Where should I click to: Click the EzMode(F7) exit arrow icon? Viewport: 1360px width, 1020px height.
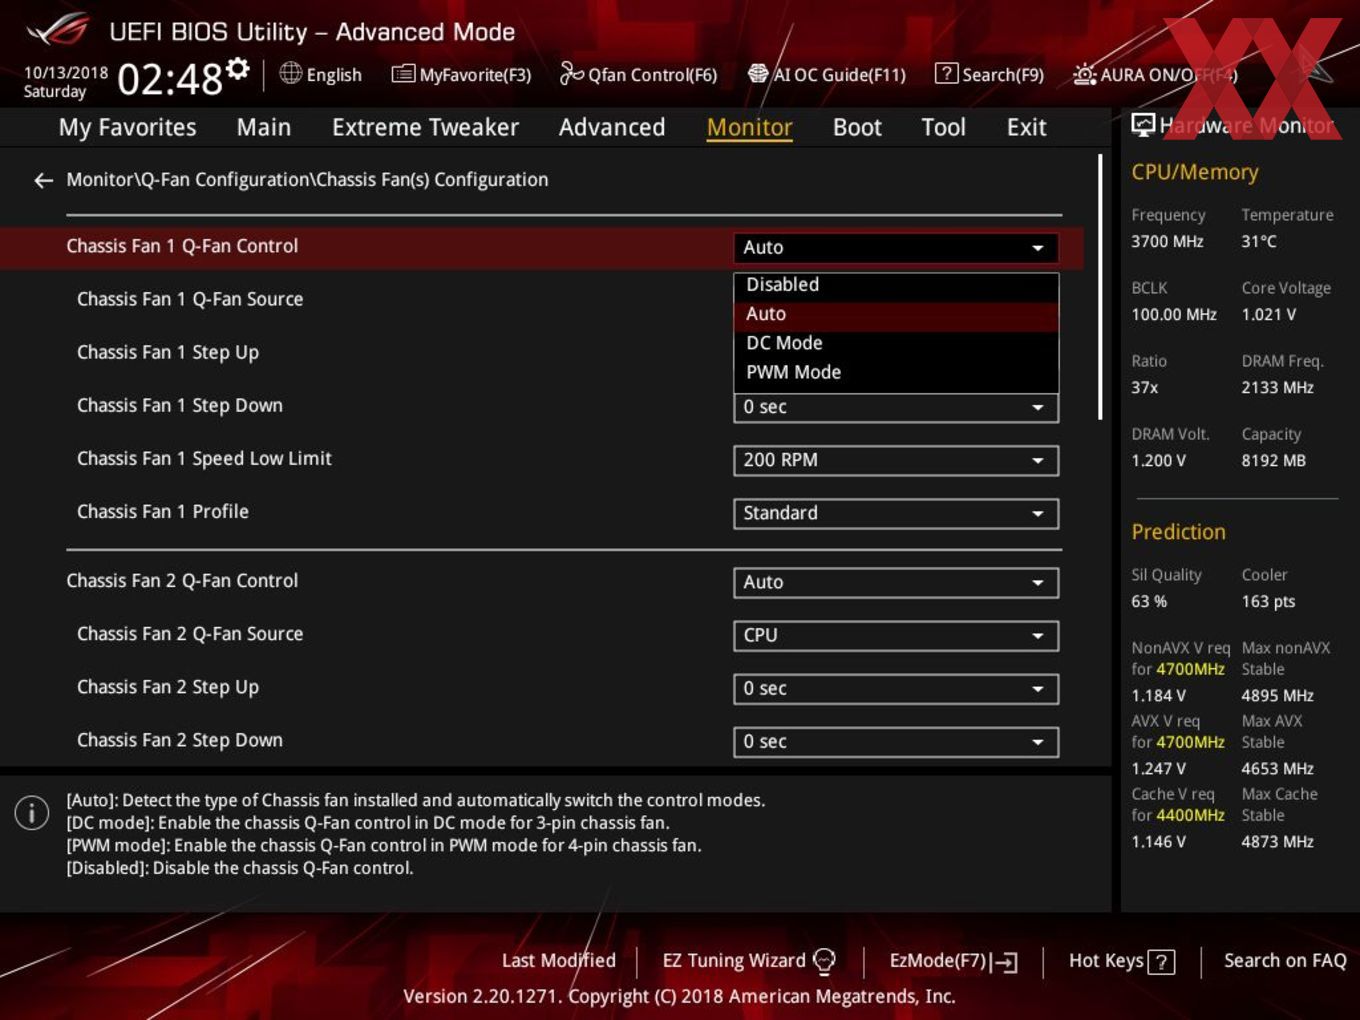tap(1004, 962)
